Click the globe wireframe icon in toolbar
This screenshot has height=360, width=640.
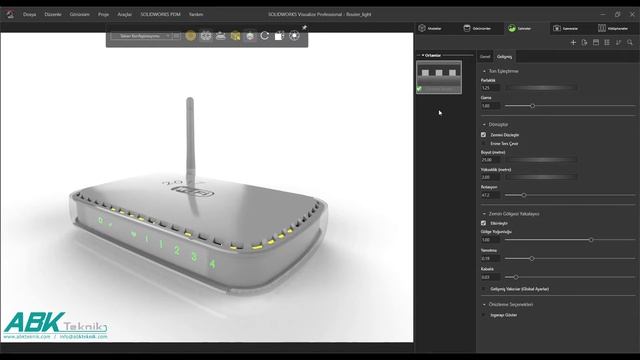pos(206,36)
